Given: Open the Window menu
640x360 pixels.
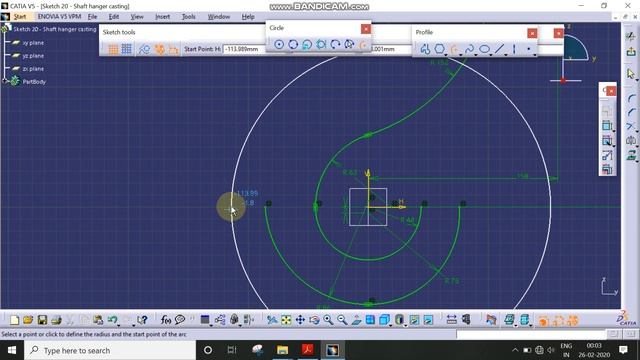Looking at the screenshot, I should (219, 17).
